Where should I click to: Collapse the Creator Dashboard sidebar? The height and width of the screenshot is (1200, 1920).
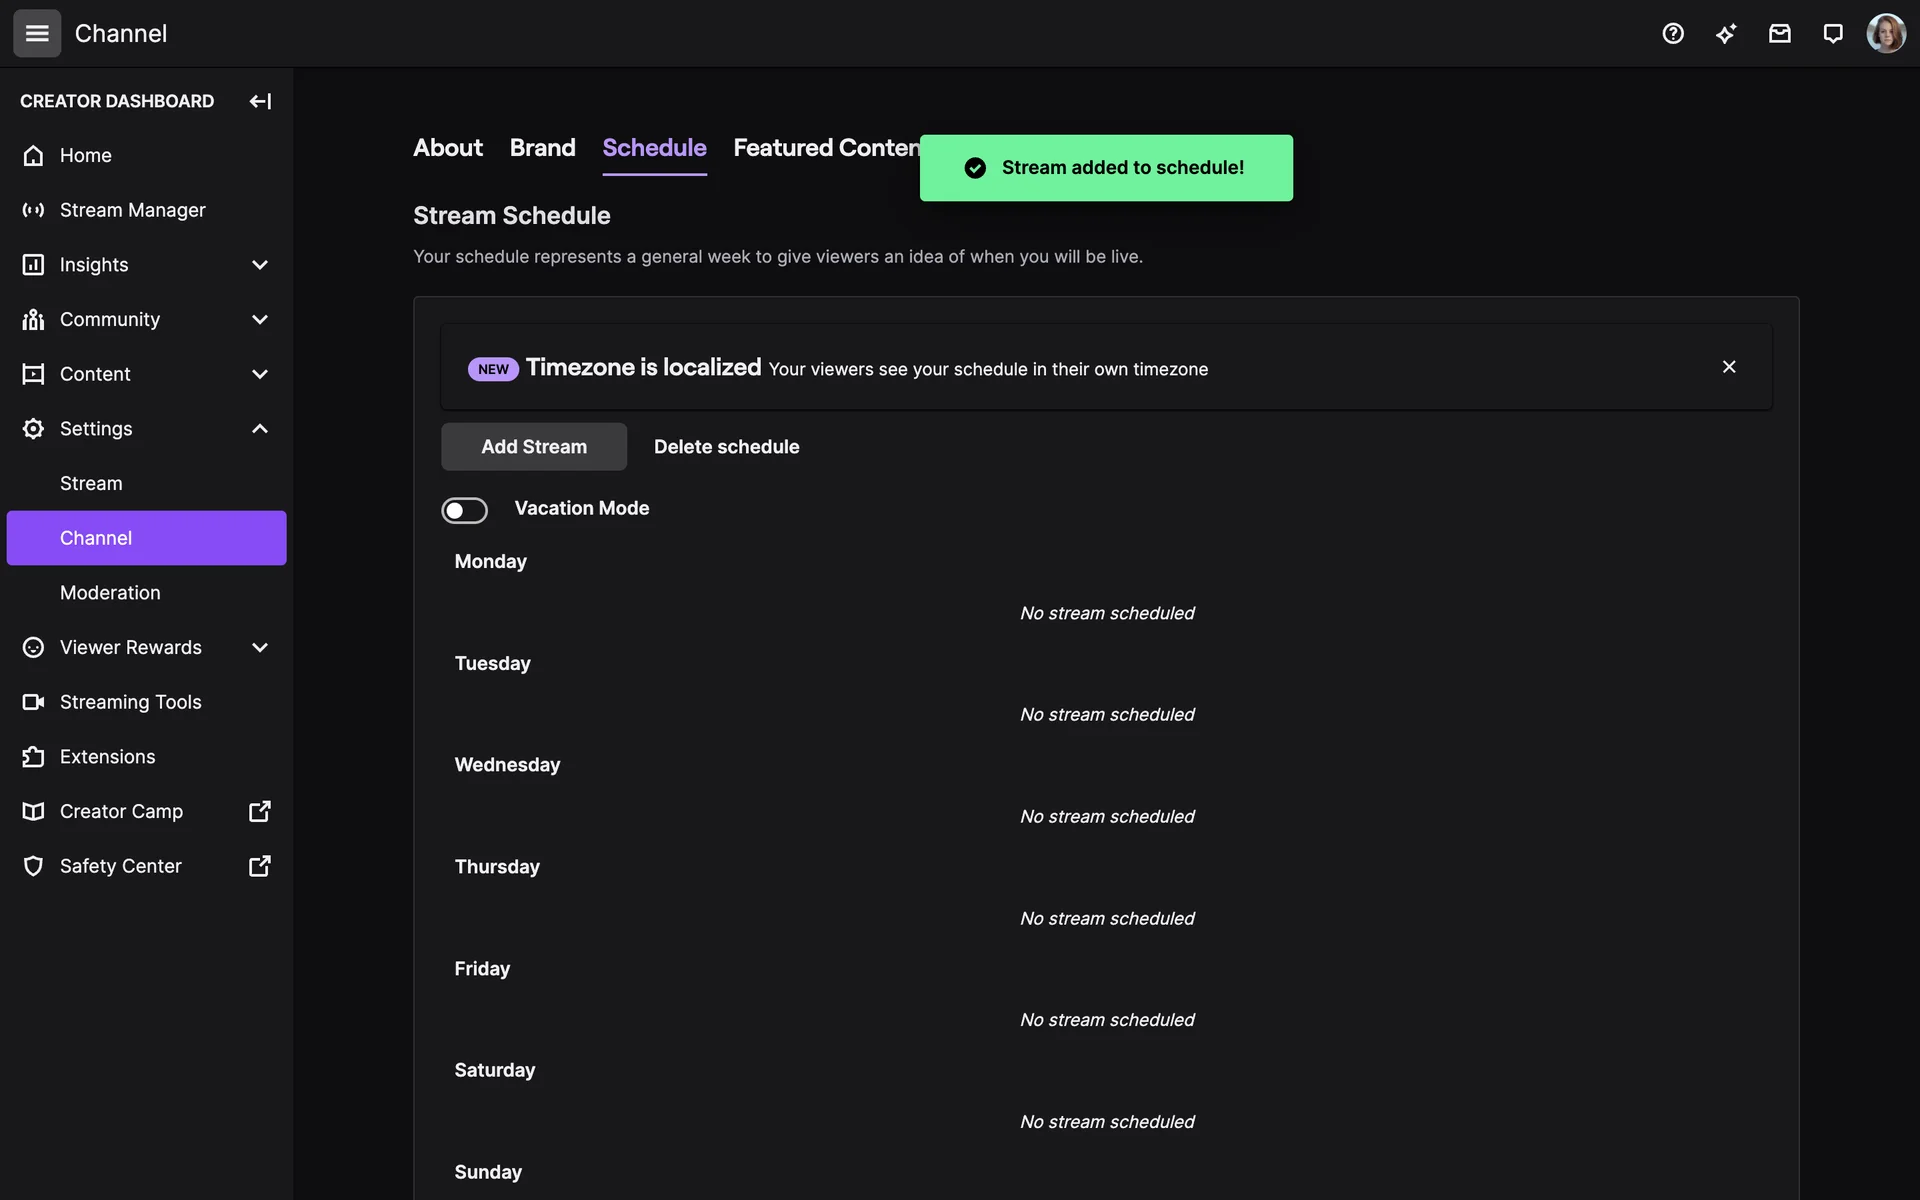[x=260, y=101]
